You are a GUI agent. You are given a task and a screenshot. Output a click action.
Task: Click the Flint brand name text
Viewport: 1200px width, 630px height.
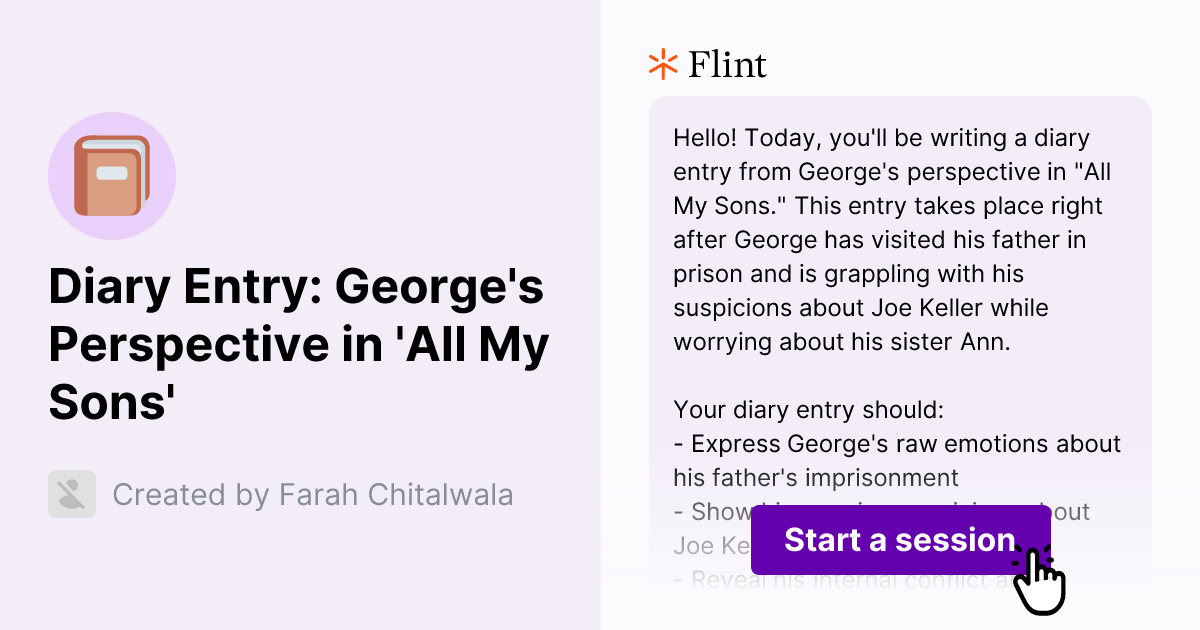point(727,64)
